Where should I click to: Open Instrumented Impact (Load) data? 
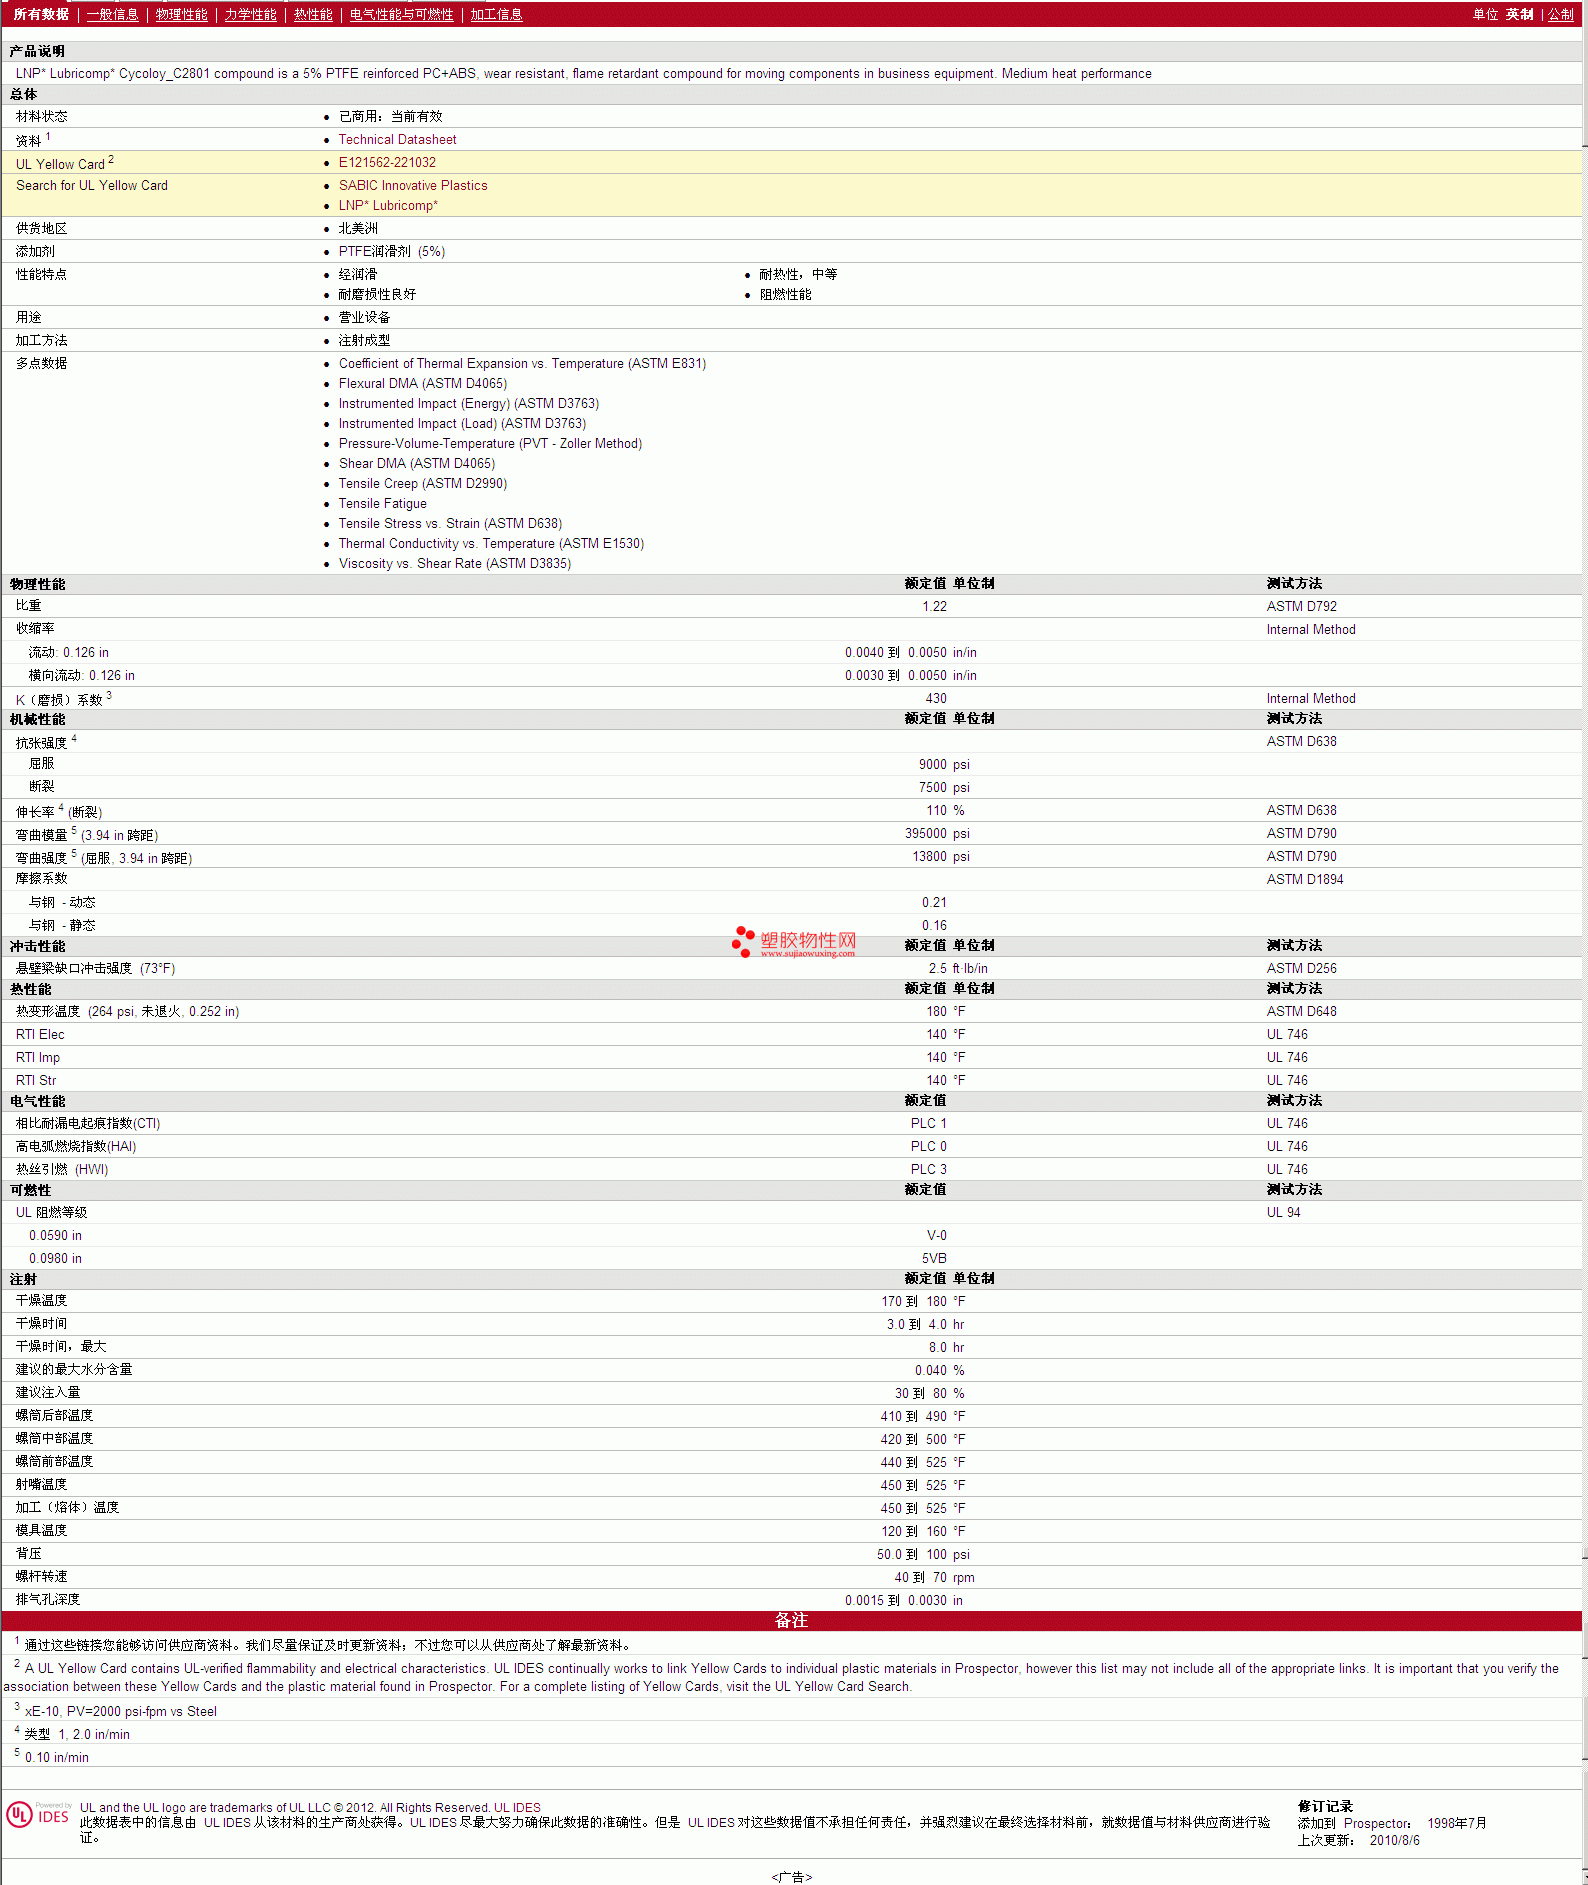(x=462, y=424)
